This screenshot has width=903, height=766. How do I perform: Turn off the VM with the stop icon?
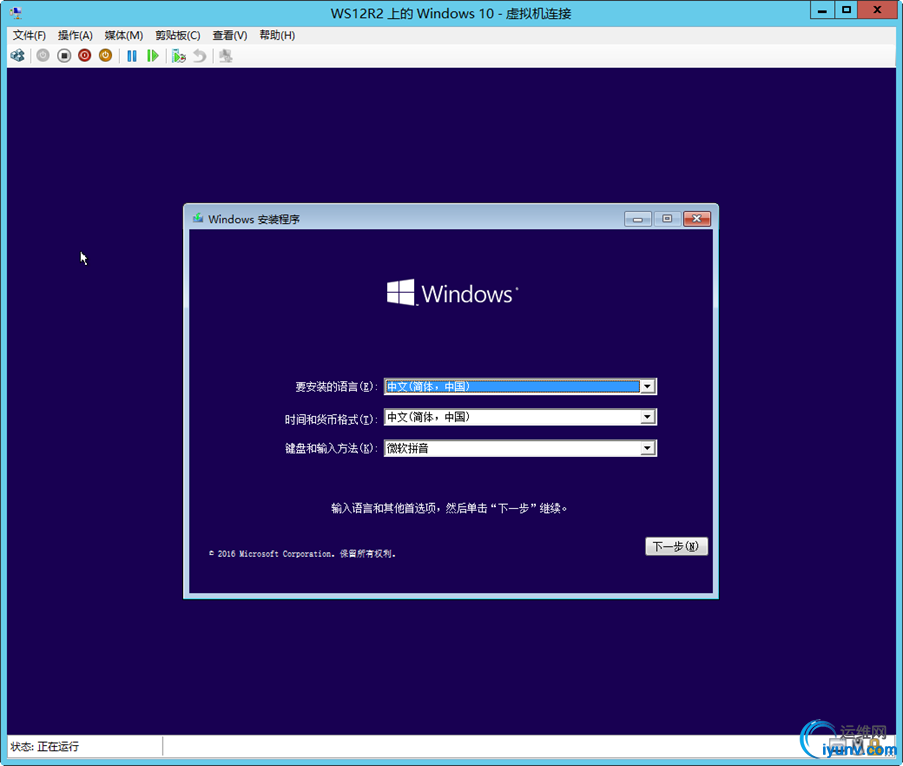(x=64, y=56)
